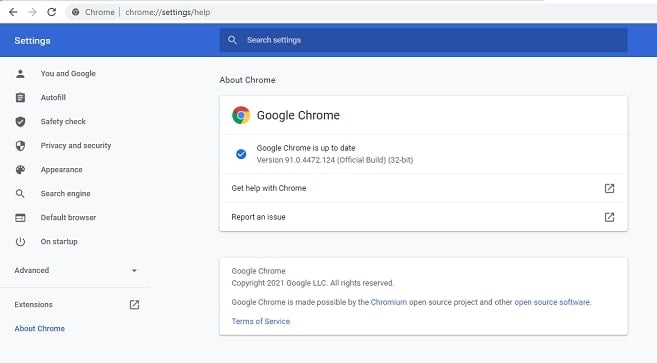657x363 pixels.
Task: Click the Google Chrome is up to date text
Action: point(306,148)
